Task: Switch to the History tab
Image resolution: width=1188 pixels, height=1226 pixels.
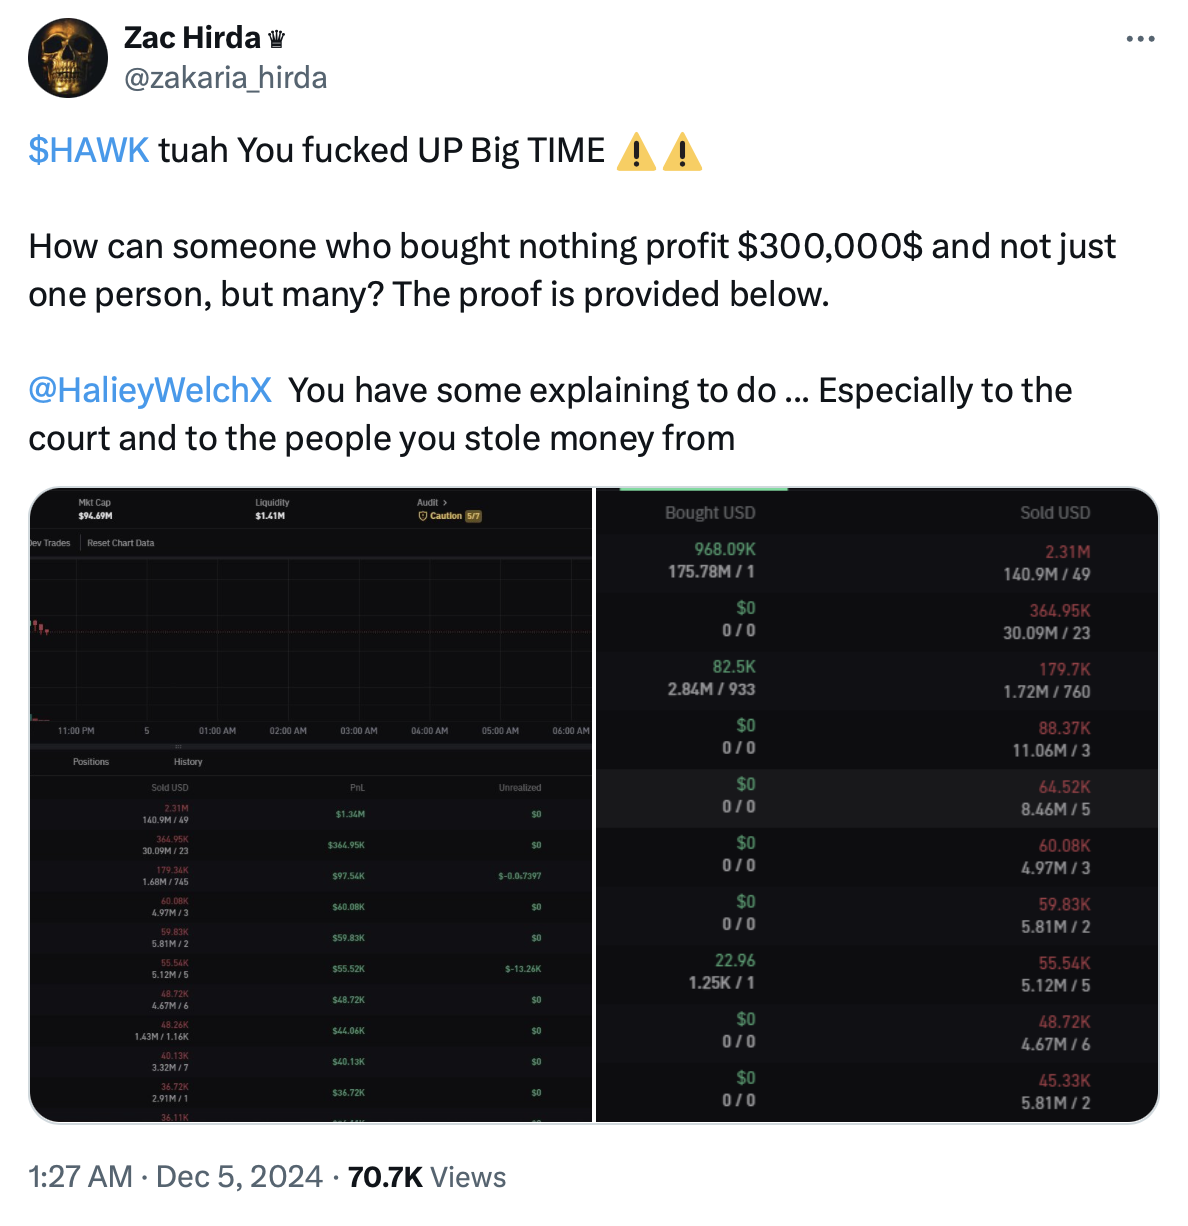Action: click(x=188, y=762)
